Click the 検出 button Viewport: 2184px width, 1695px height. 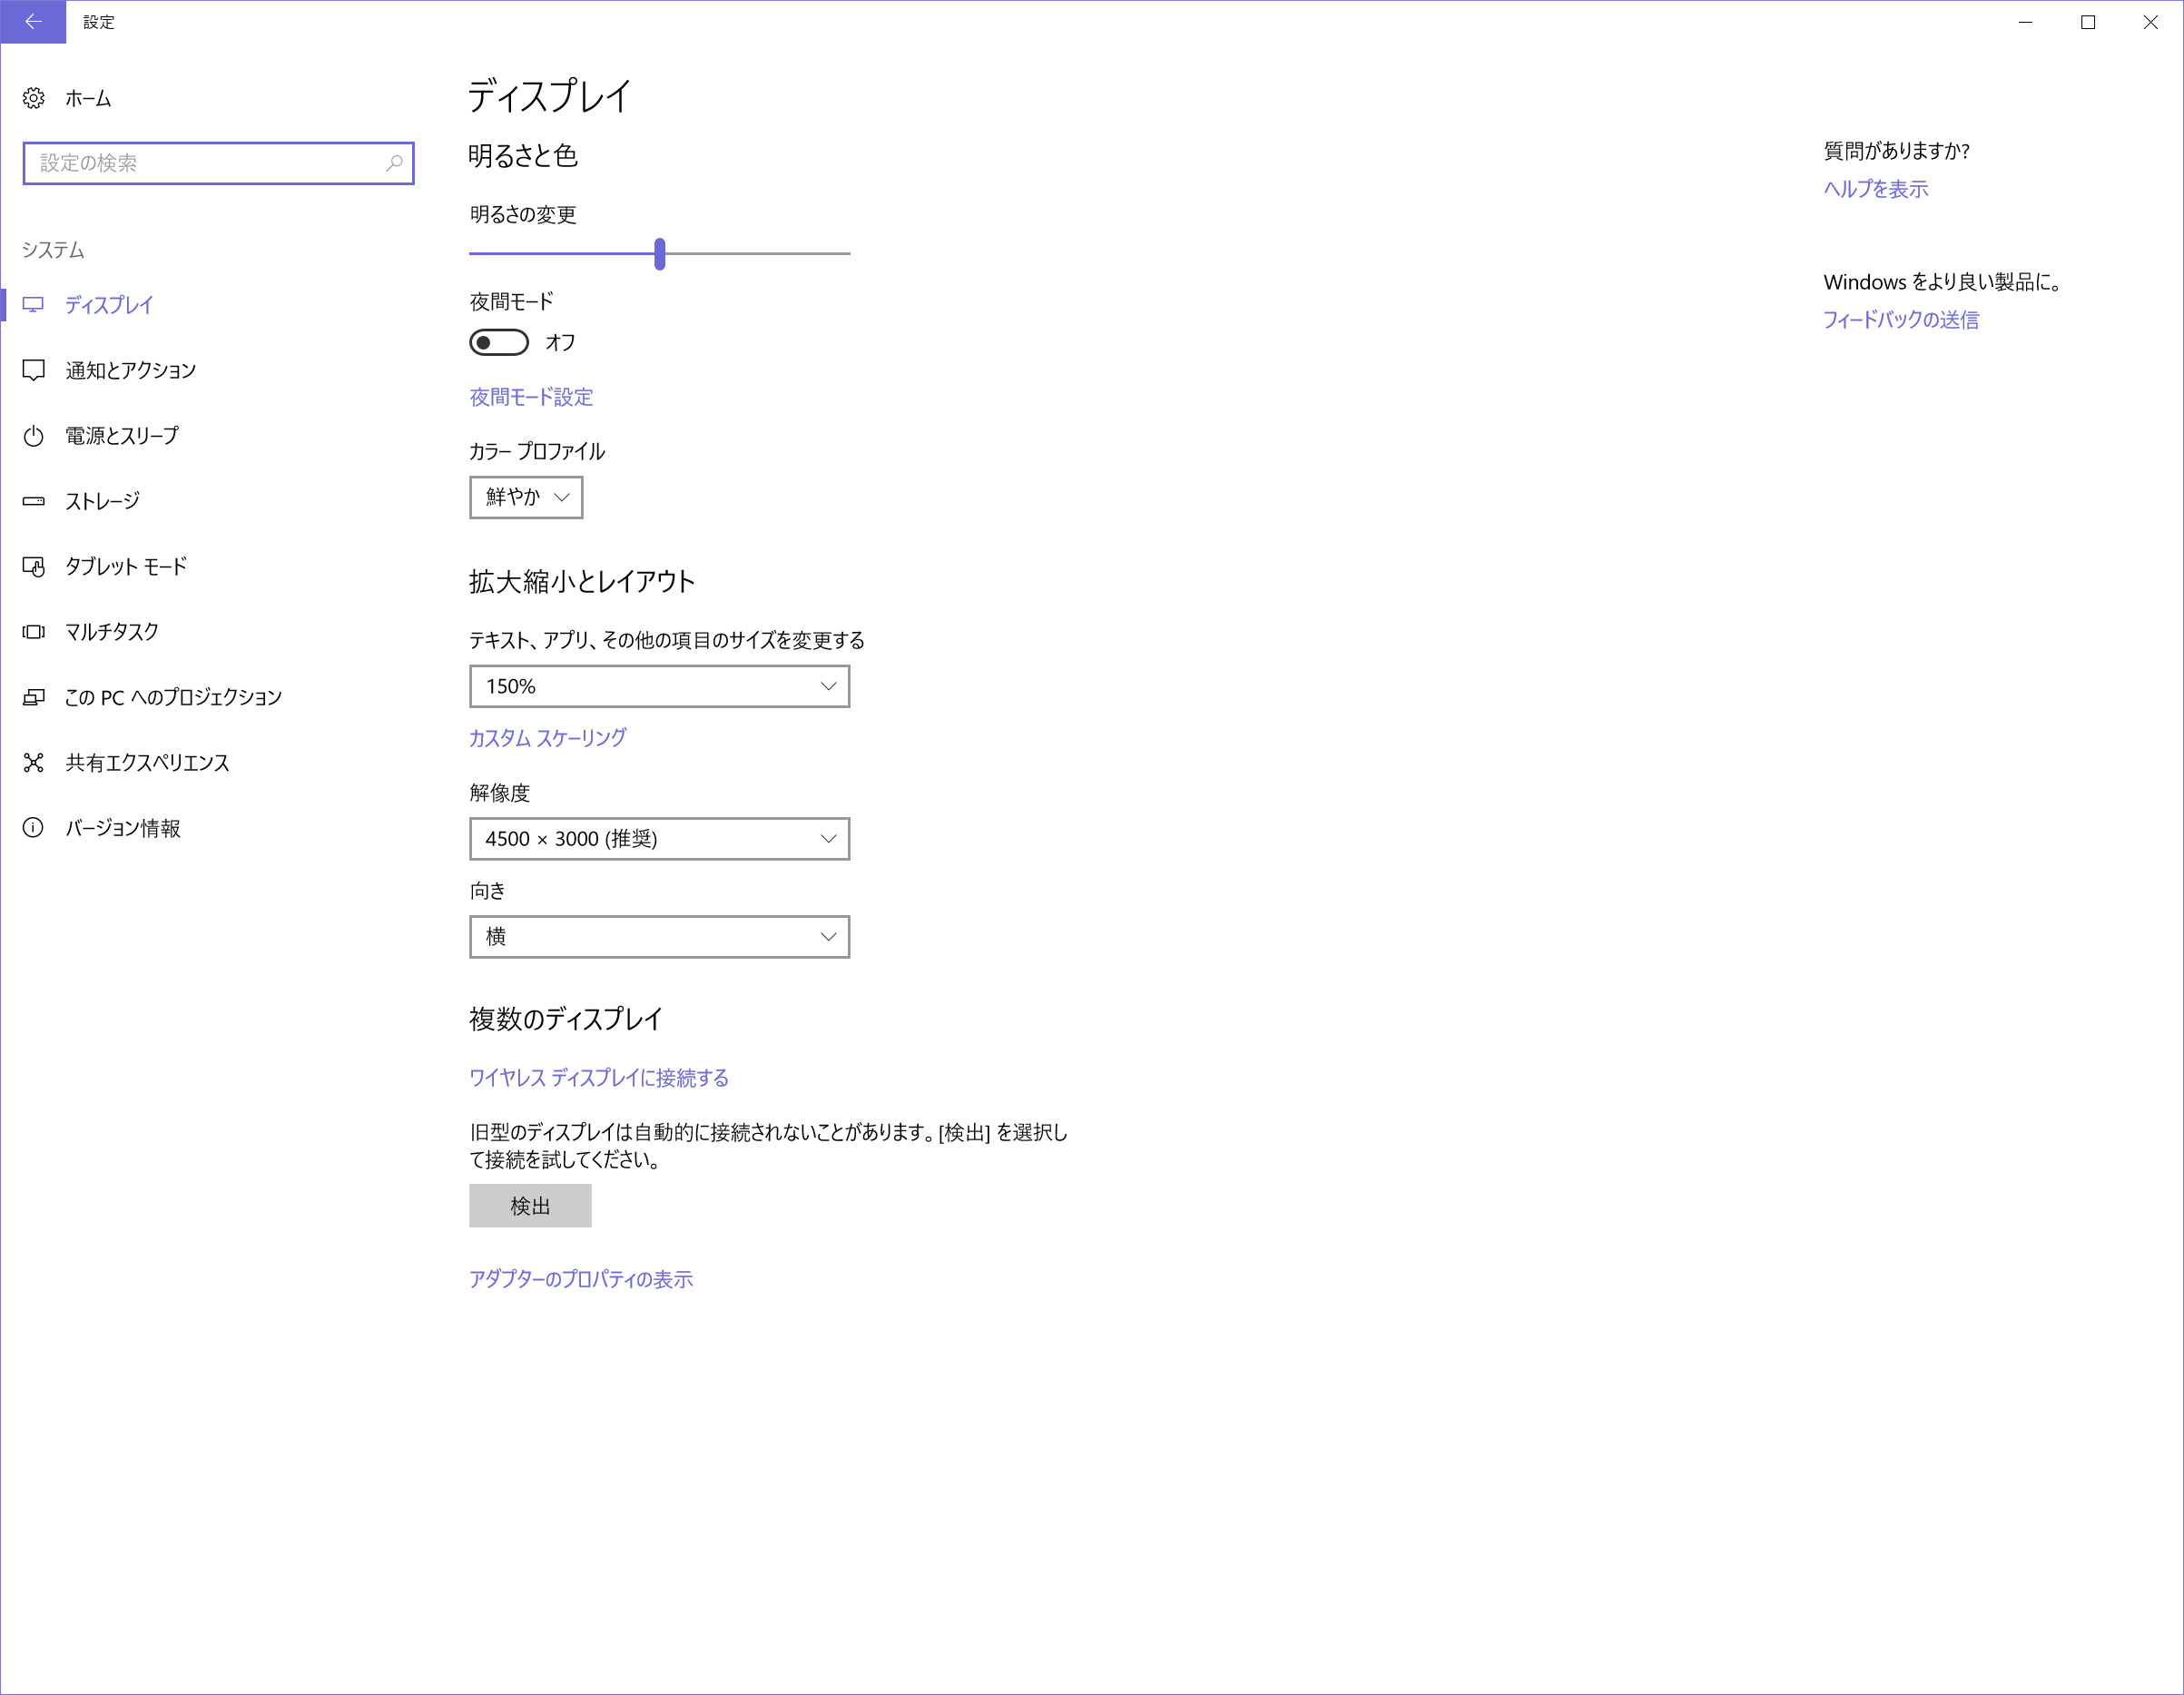pyautogui.click(x=531, y=1206)
